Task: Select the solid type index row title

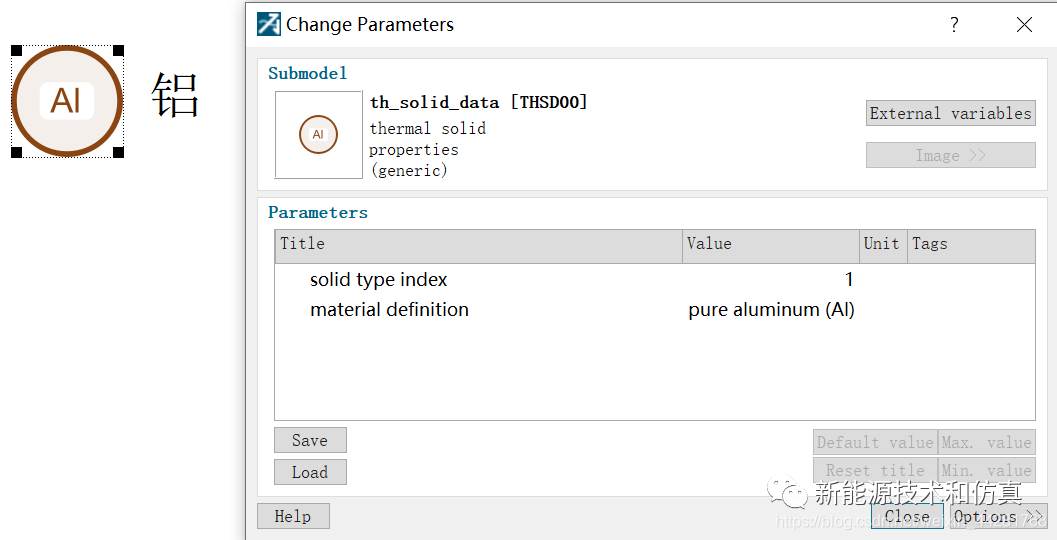Action: click(x=378, y=280)
